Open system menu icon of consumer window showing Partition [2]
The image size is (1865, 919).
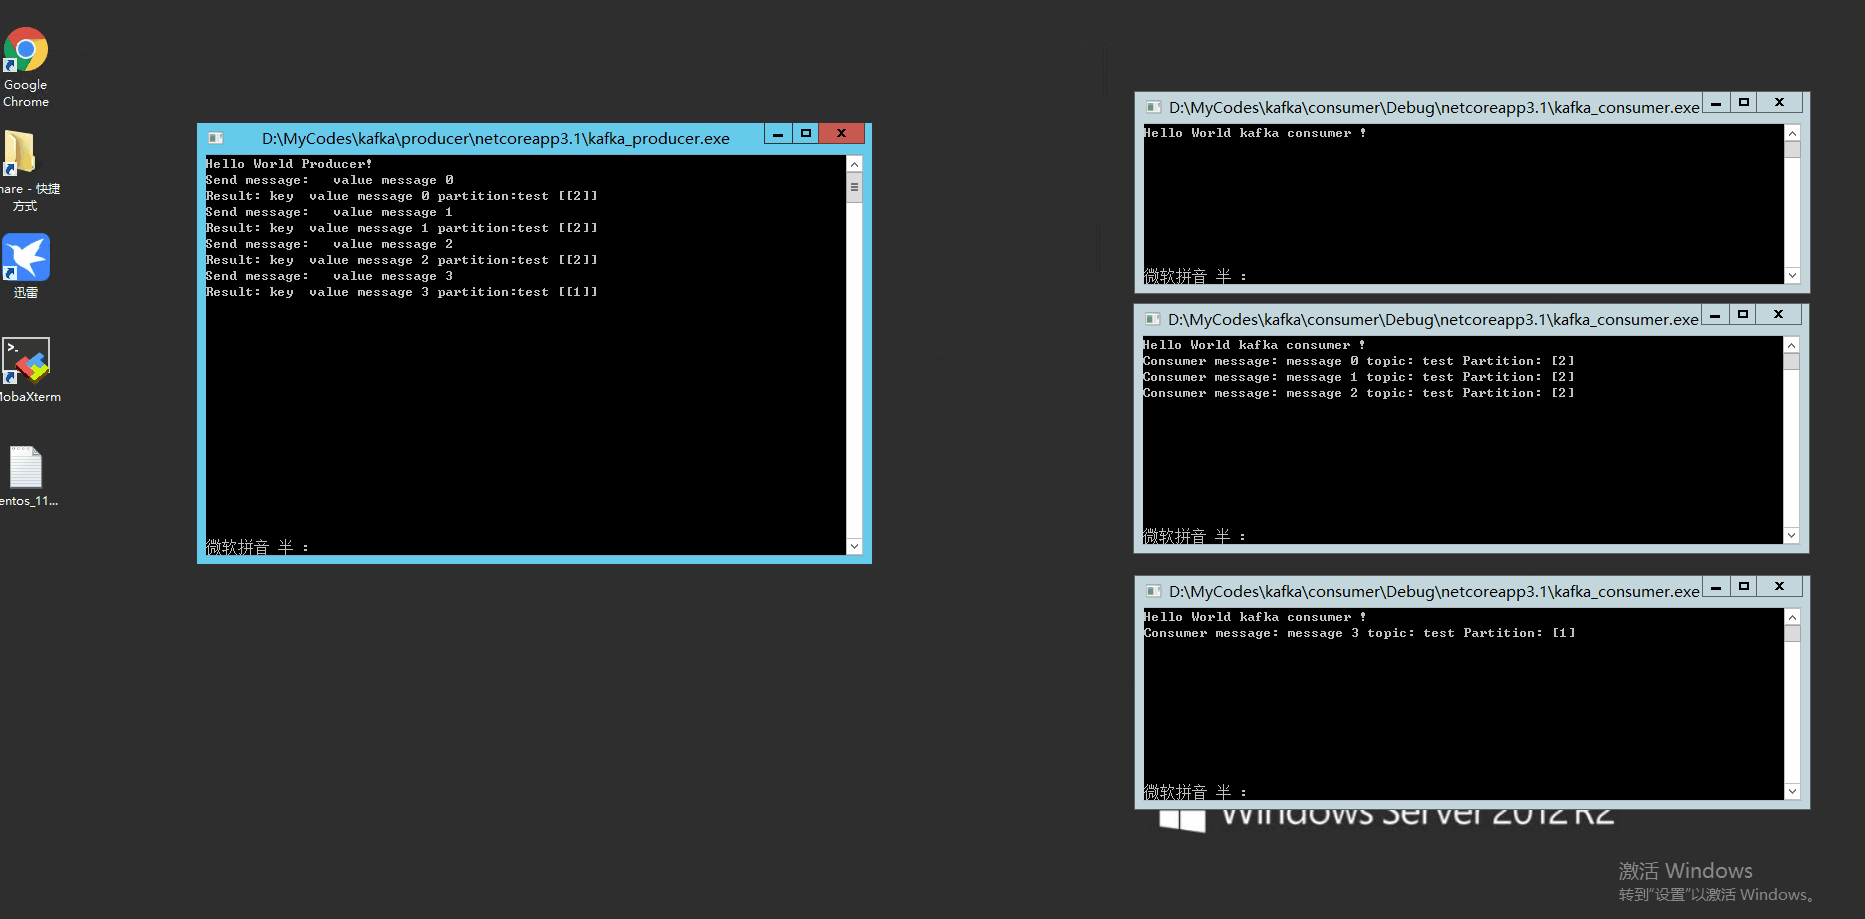(x=1152, y=319)
